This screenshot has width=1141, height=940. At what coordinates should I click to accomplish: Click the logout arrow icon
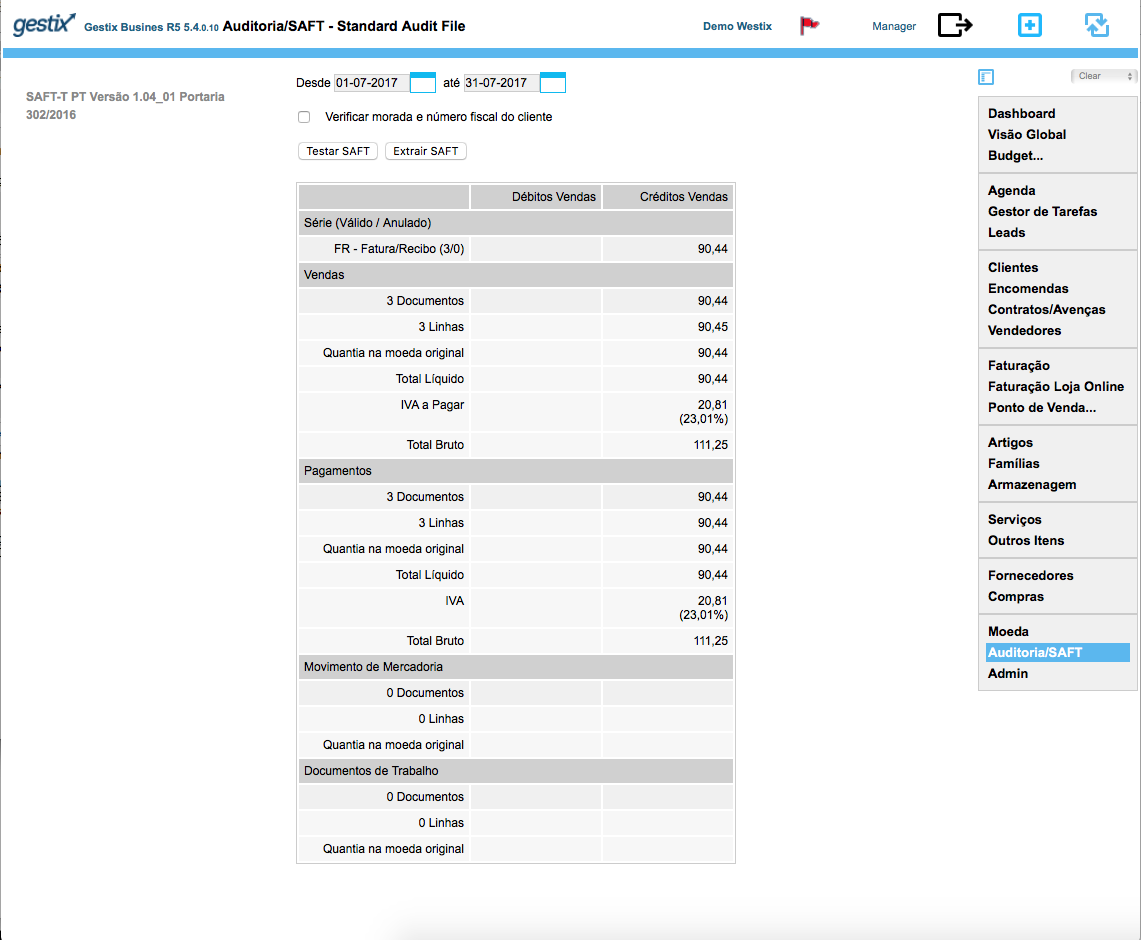(x=954, y=26)
